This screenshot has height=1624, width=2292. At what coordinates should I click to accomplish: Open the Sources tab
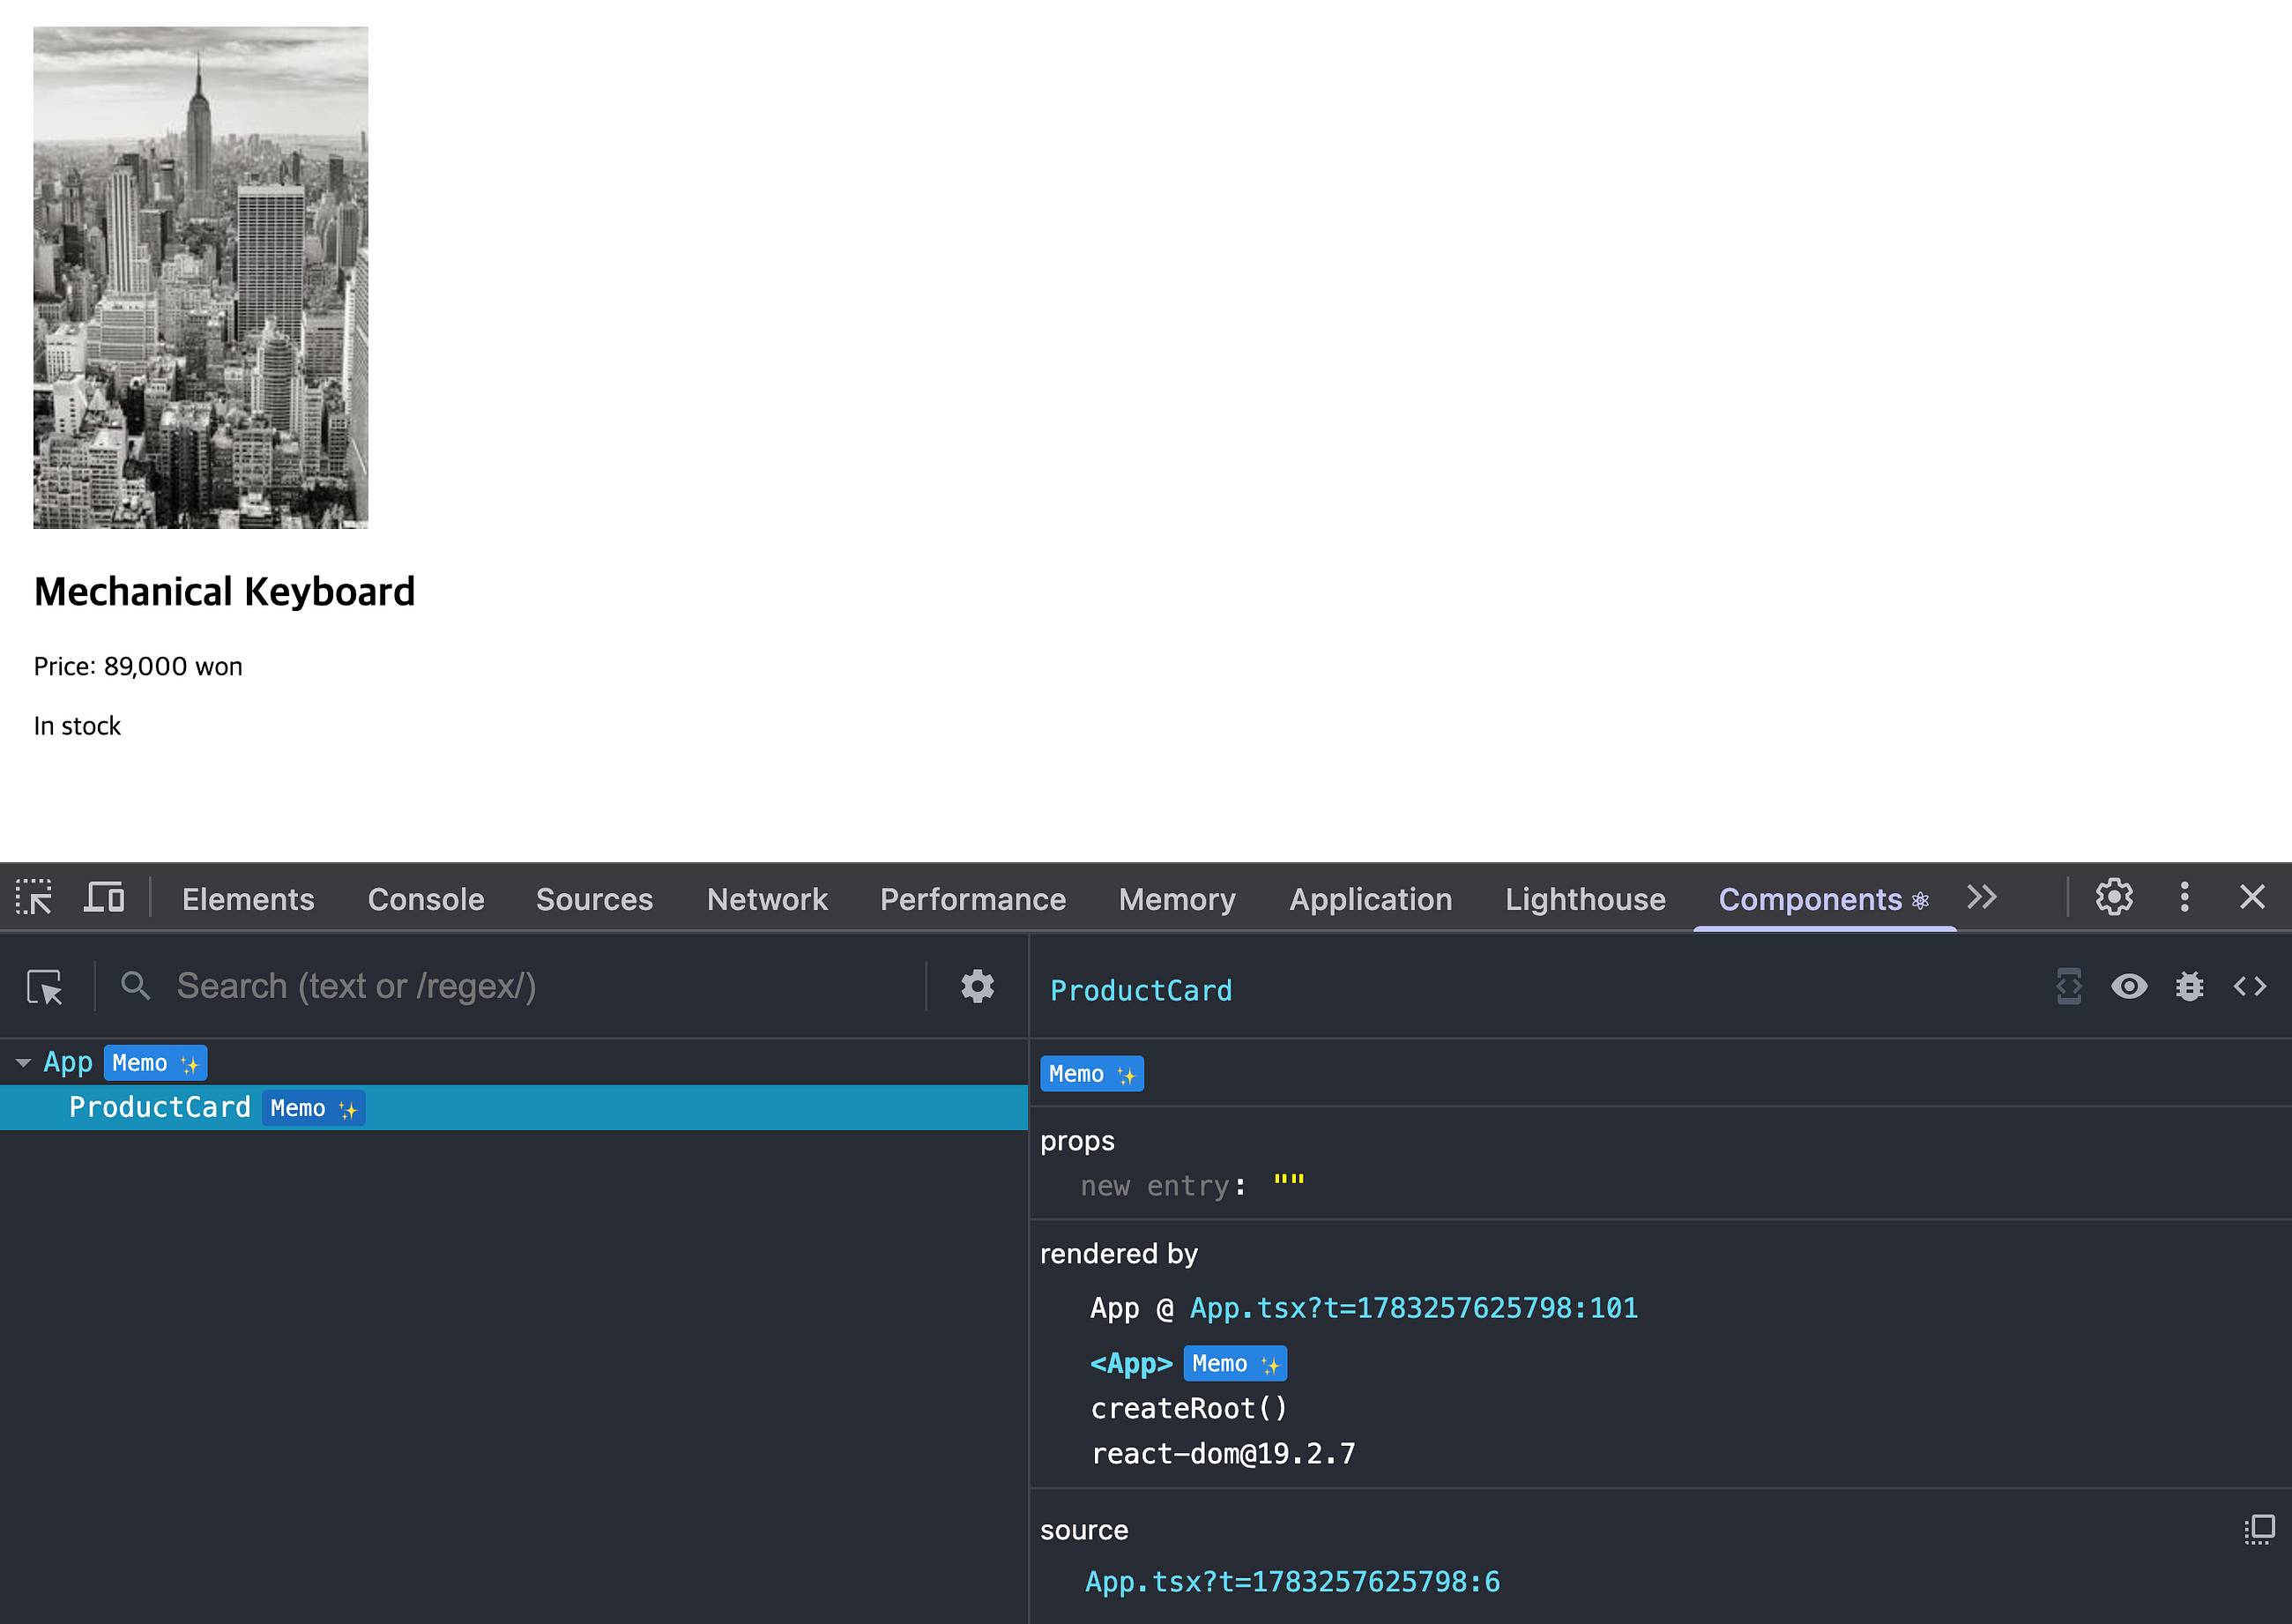[x=595, y=899]
